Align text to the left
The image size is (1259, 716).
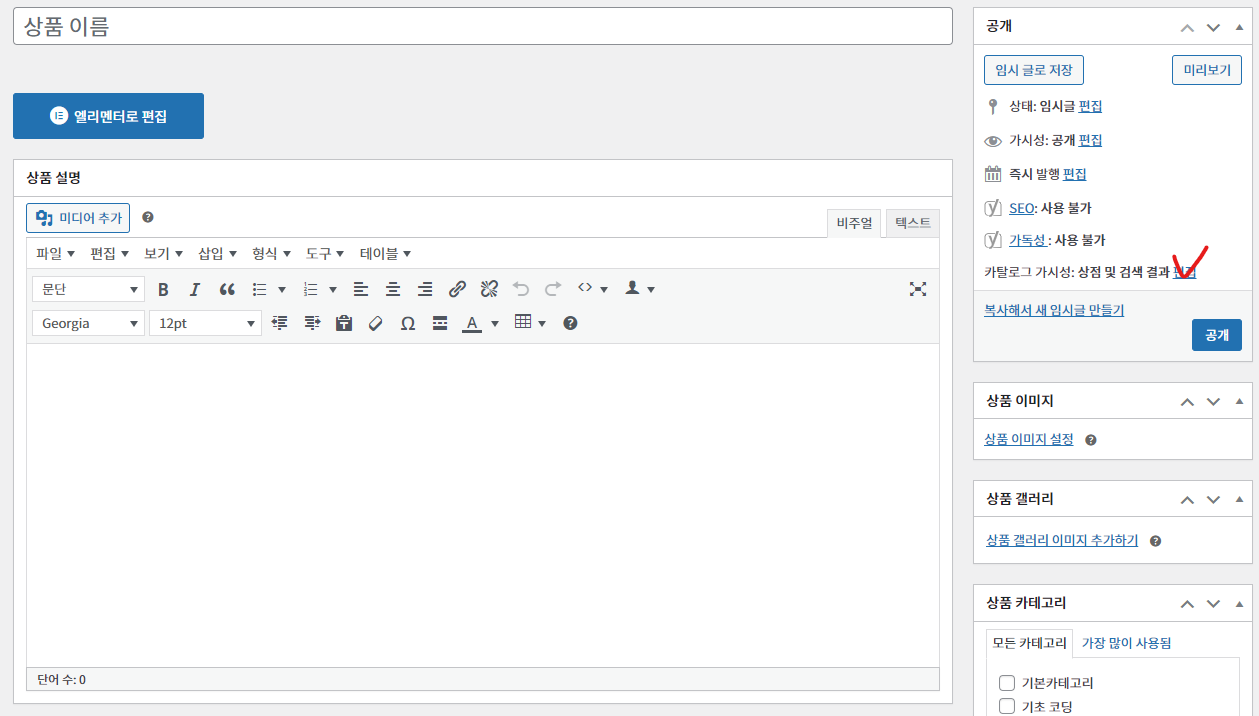click(x=361, y=290)
